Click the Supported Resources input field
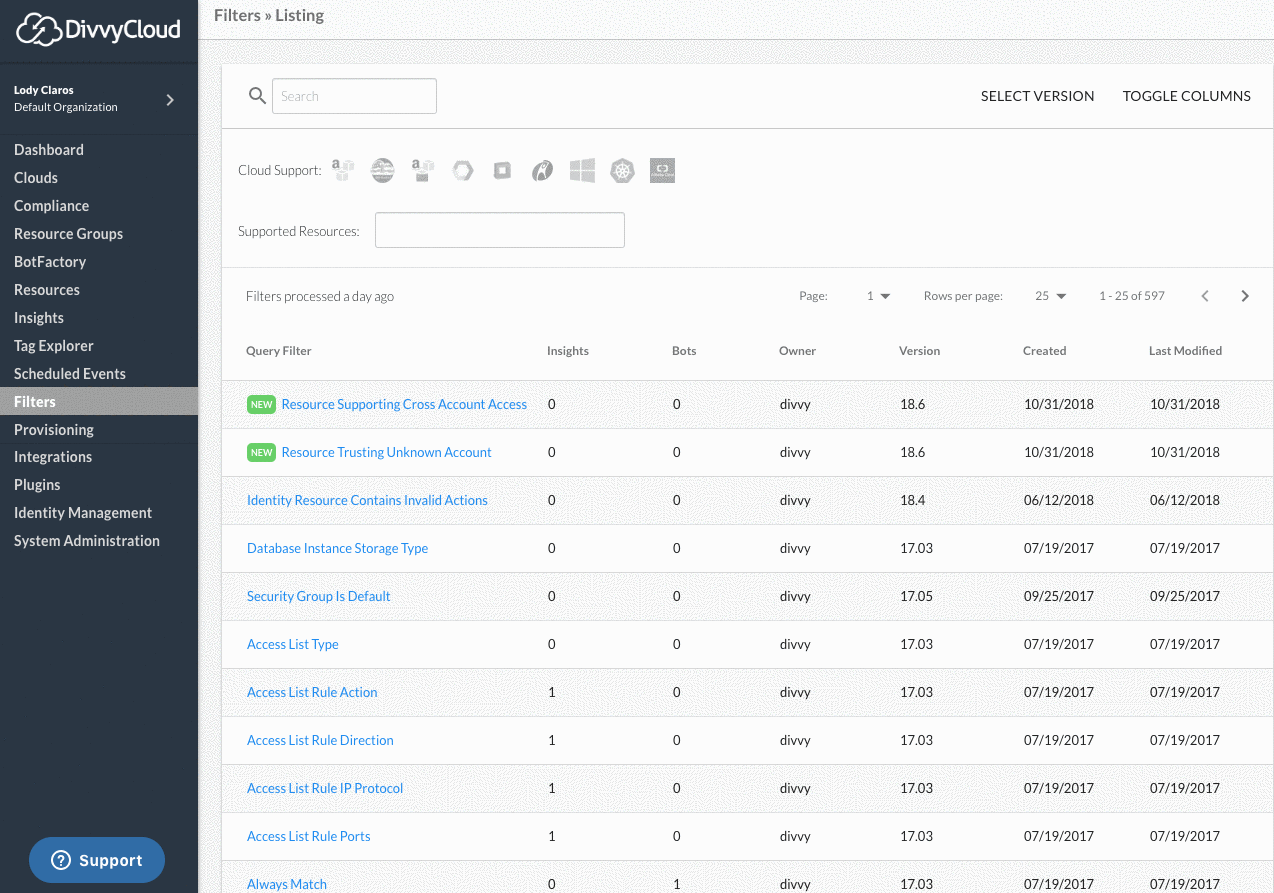 point(499,230)
